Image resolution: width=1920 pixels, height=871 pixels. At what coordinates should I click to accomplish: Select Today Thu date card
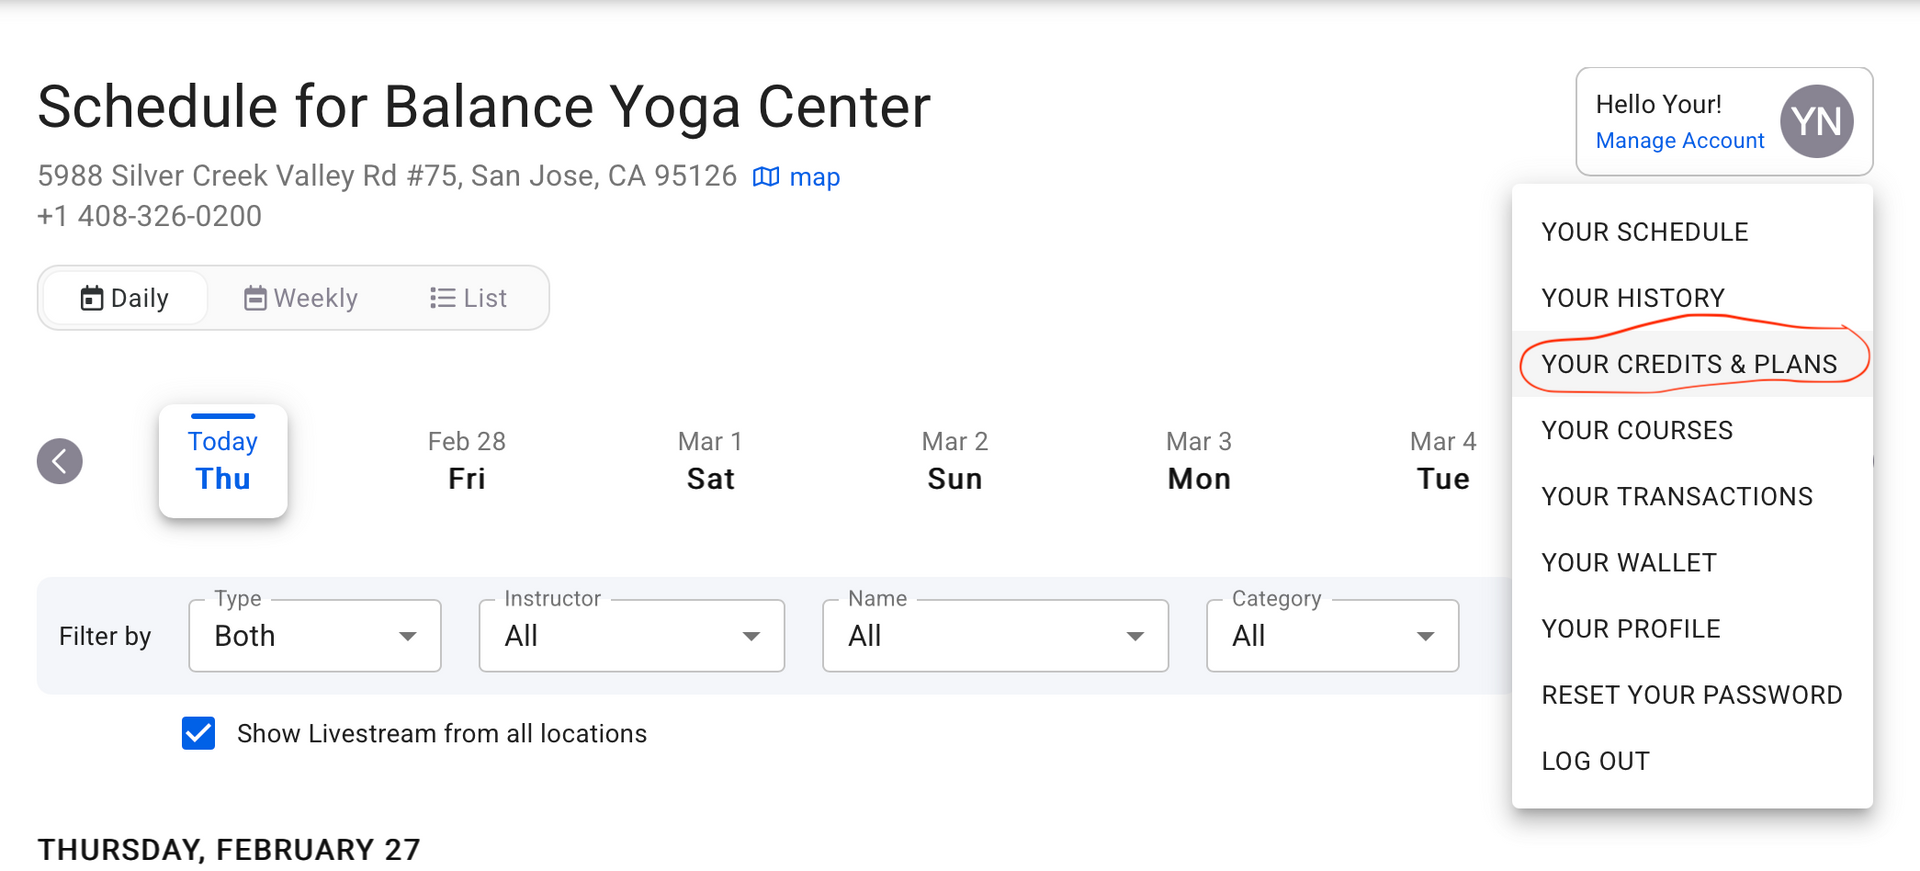223,461
